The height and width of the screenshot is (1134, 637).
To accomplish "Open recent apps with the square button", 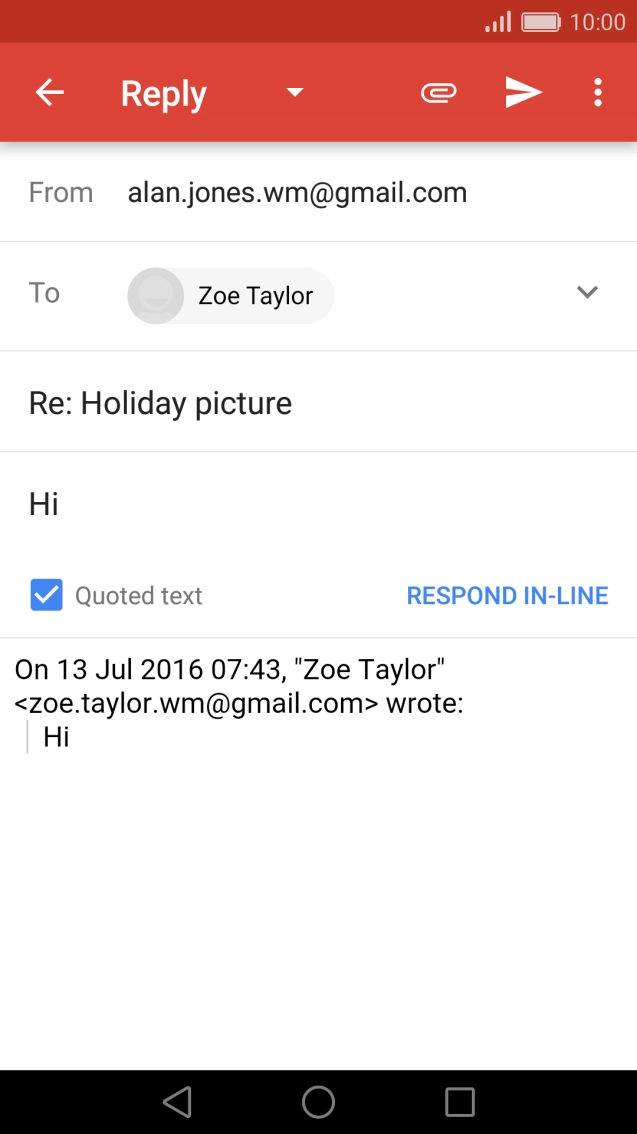I will (459, 1103).
